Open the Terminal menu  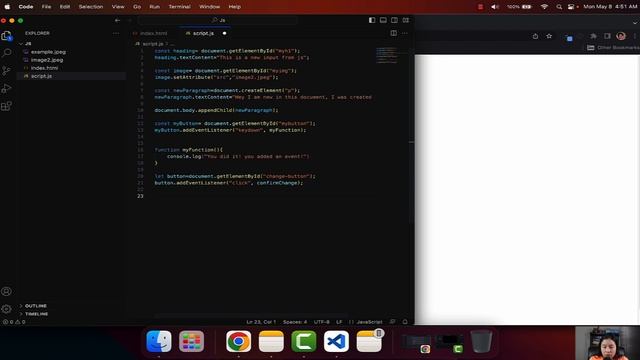tap(179, 7)
